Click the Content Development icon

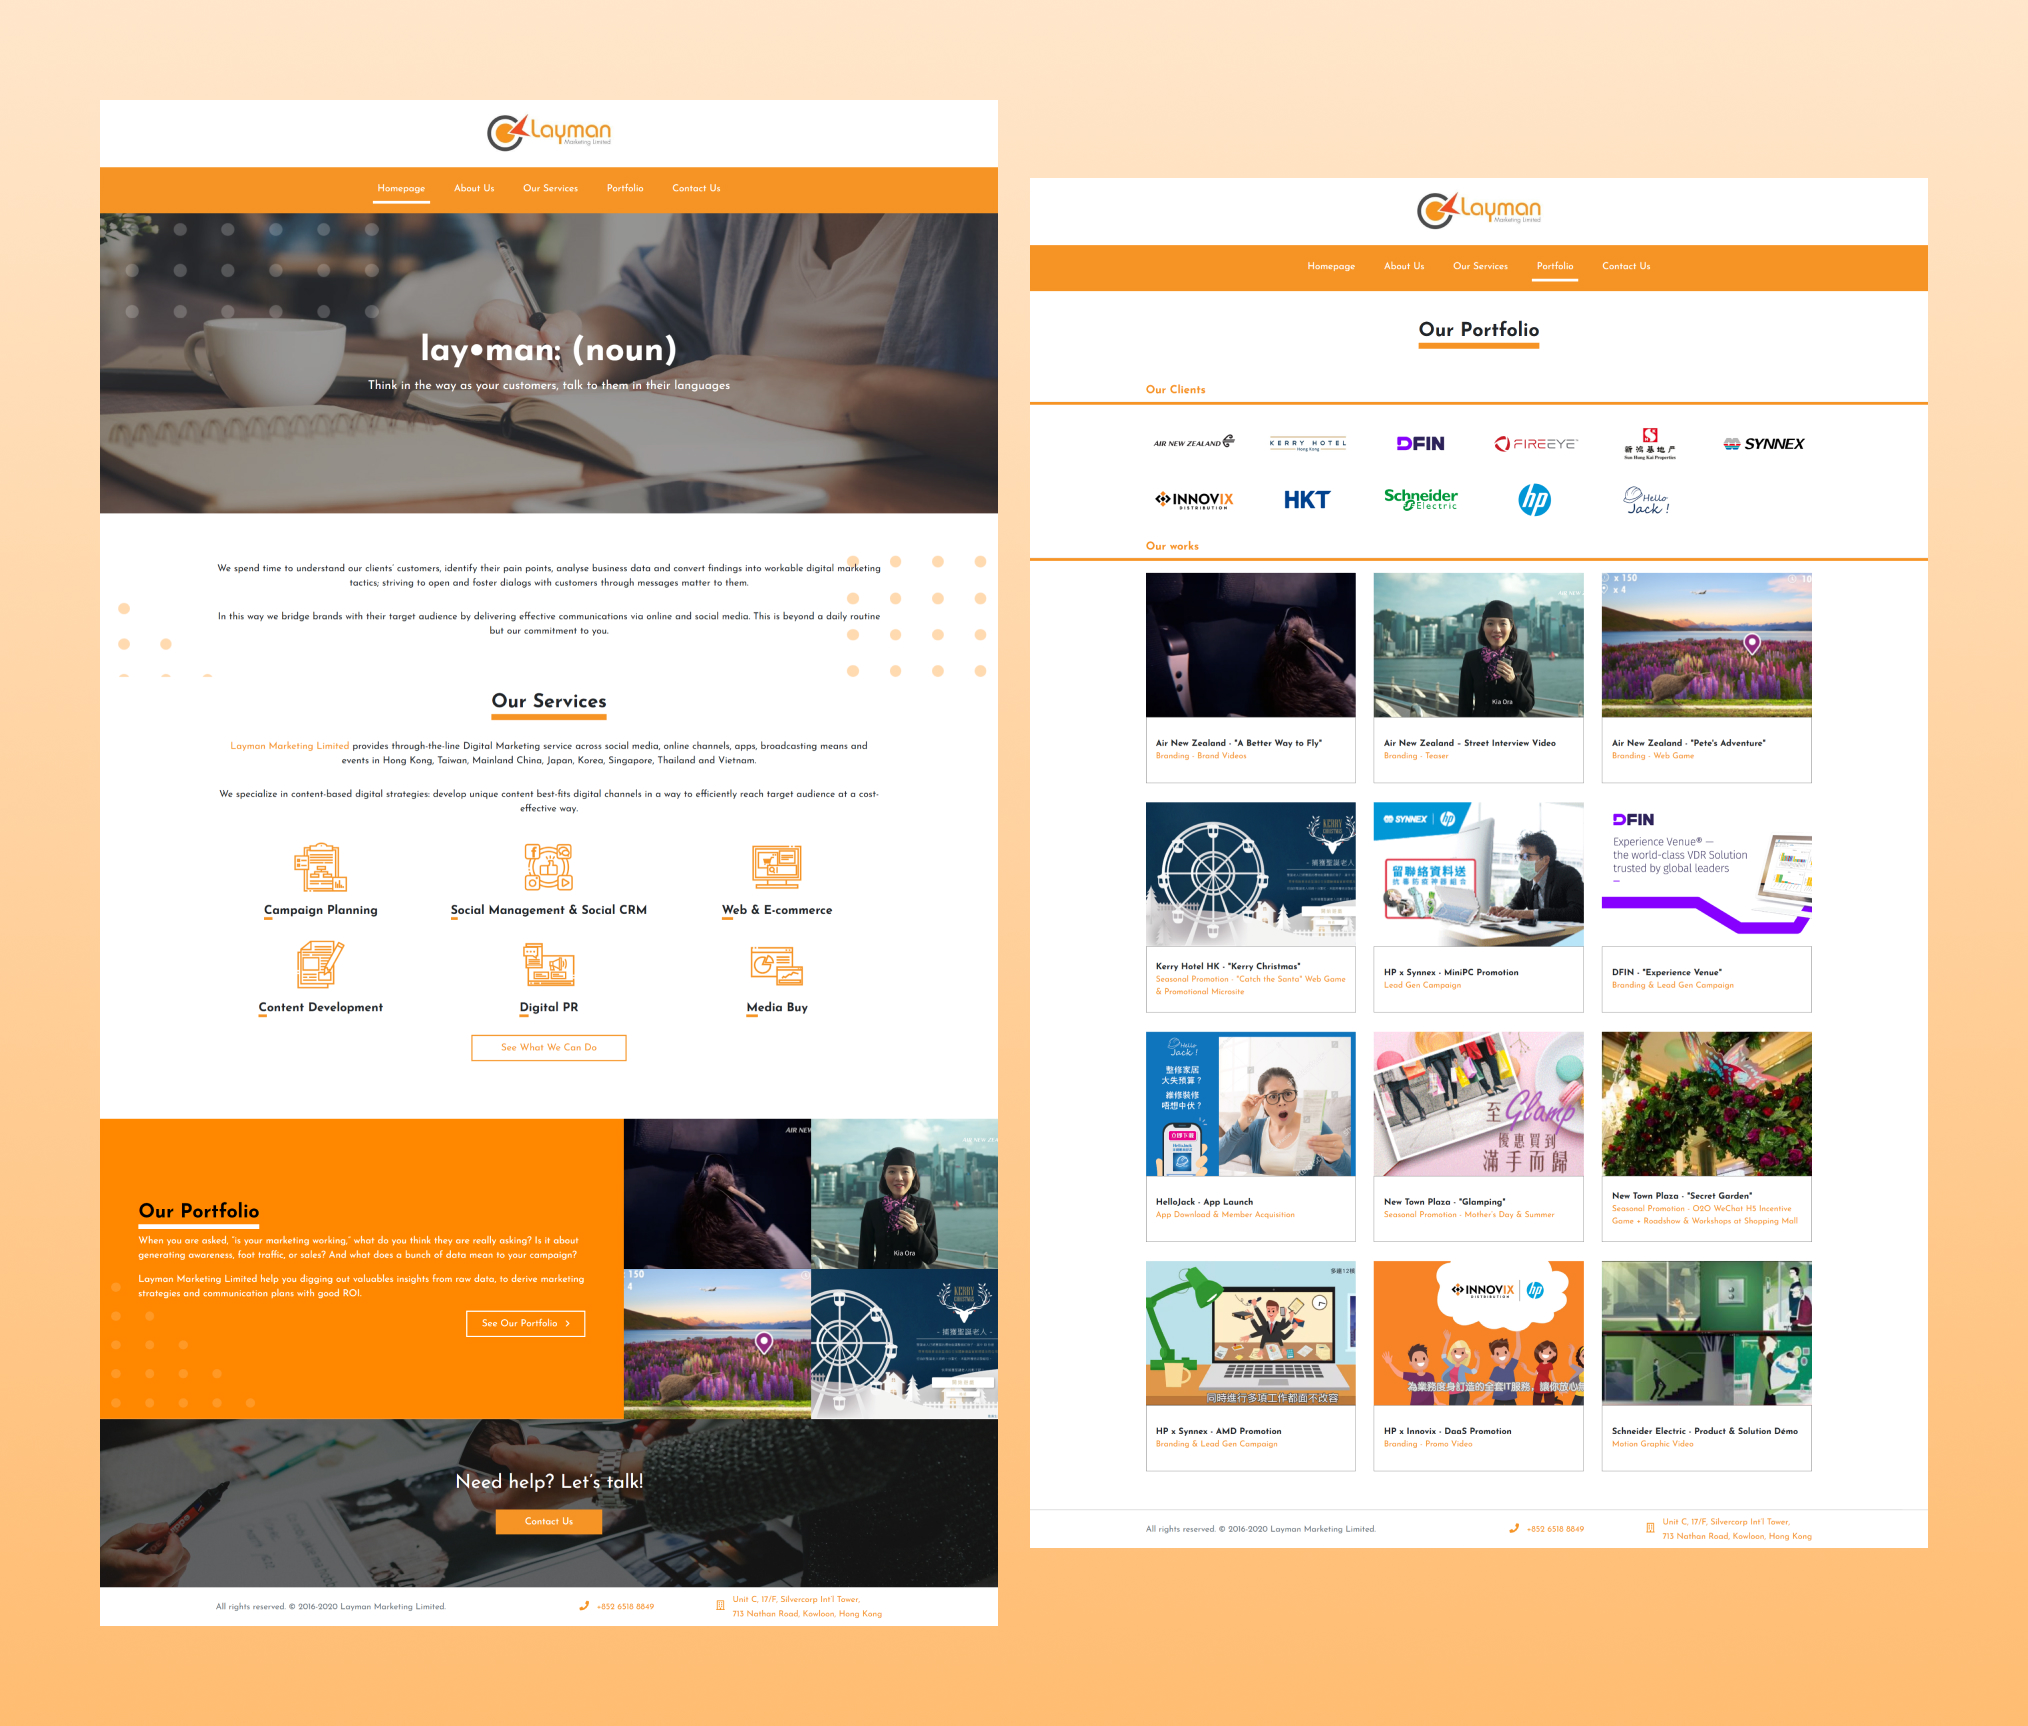point(320,965)
